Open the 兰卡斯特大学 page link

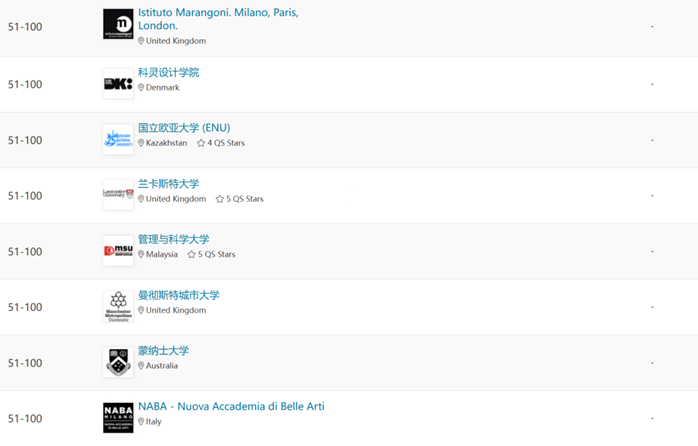[168, 184]
